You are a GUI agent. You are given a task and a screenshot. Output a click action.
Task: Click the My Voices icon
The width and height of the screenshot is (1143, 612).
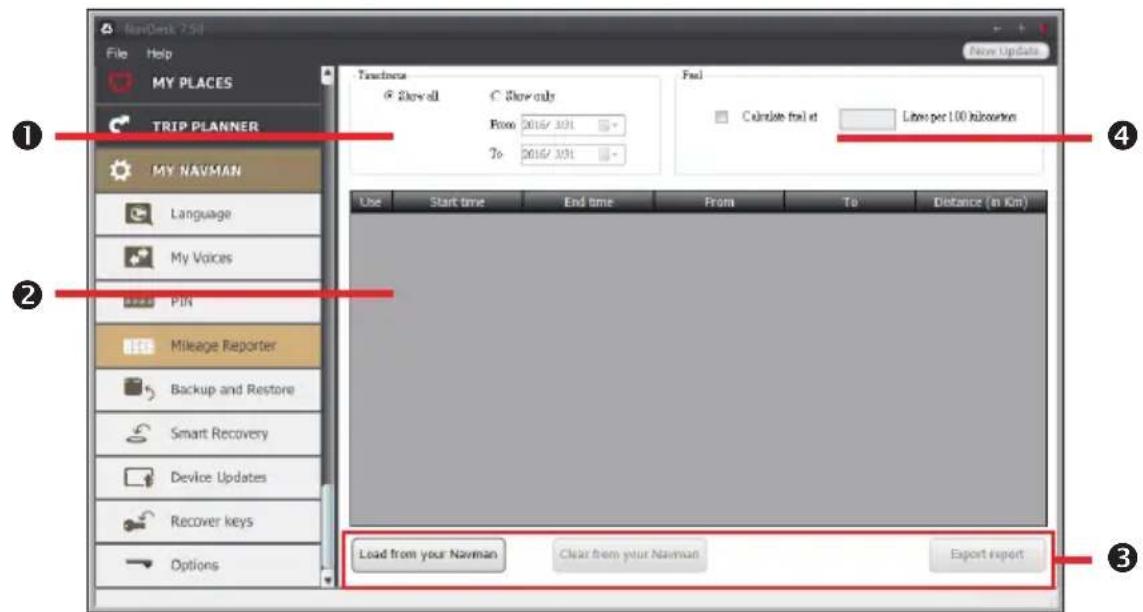[x=139, y=258]
